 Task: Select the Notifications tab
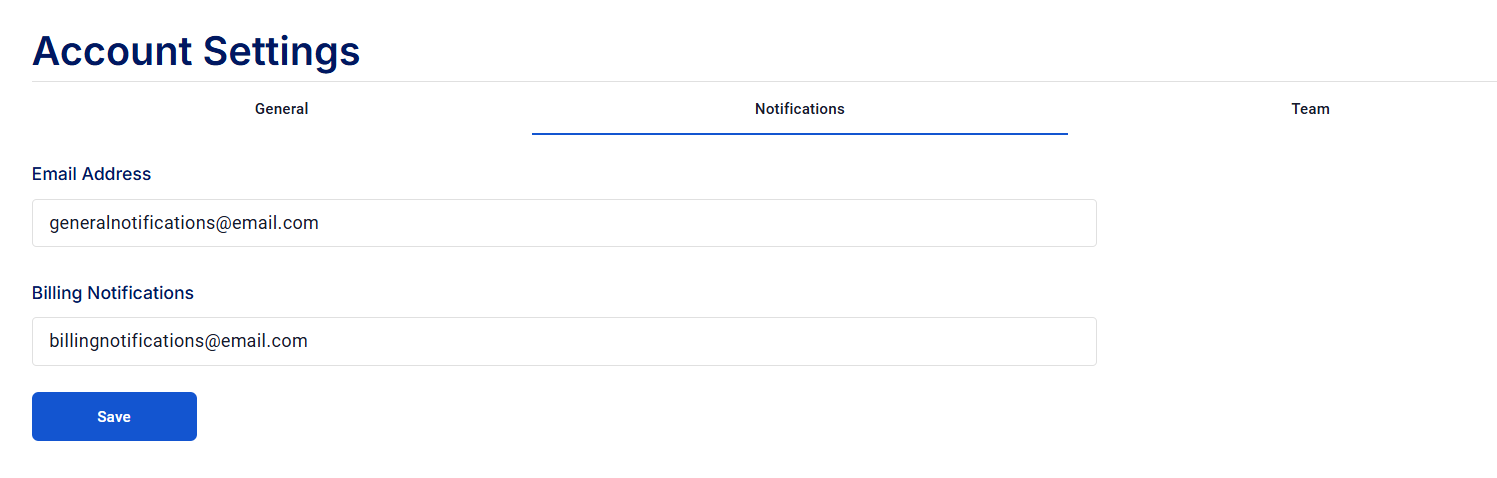point(799,109)
